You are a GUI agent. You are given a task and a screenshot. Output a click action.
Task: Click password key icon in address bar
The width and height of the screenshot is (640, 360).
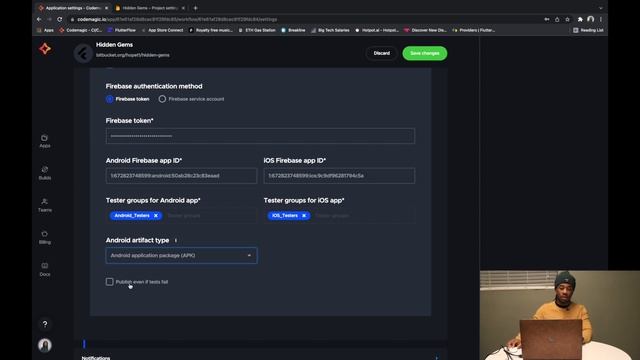pyautogui.click(x=547, y=19)
